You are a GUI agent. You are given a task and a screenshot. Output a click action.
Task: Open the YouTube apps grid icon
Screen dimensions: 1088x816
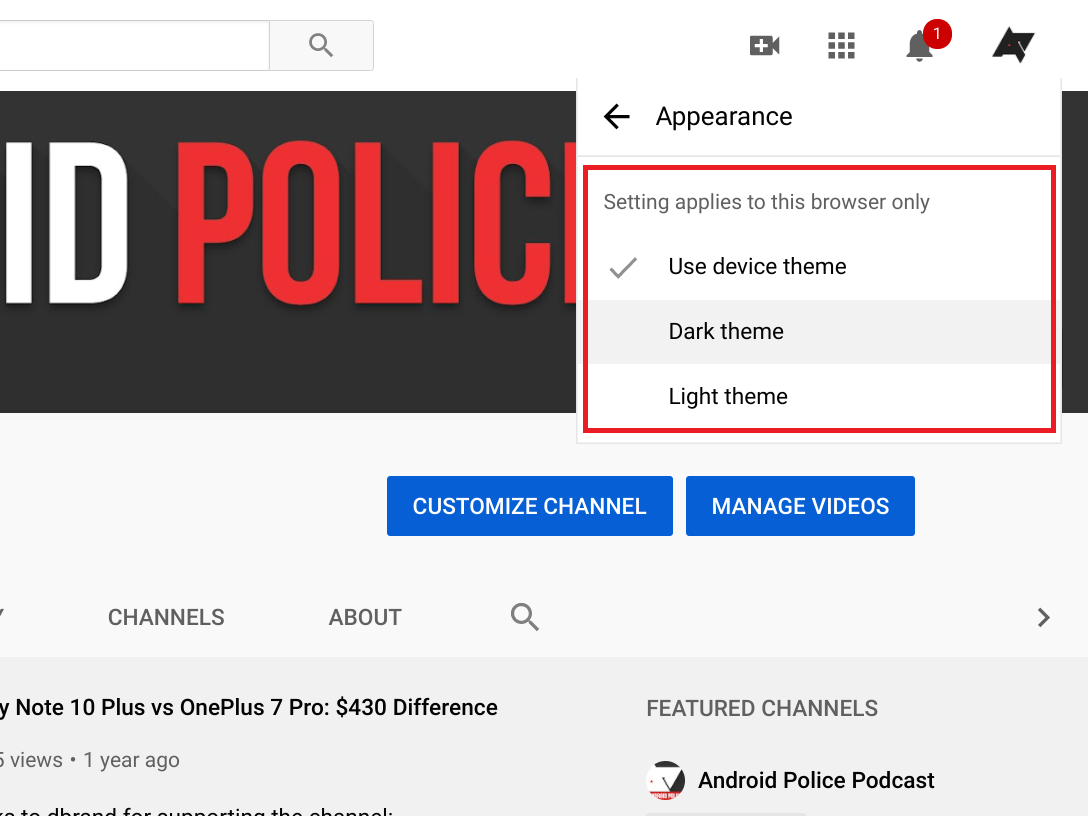(x=841, y=45)
